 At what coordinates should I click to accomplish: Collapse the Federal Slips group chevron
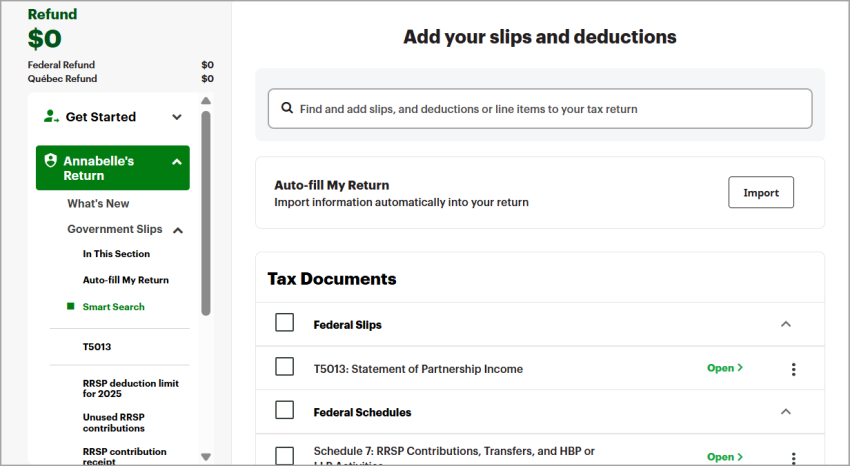[x=785, y=324]
